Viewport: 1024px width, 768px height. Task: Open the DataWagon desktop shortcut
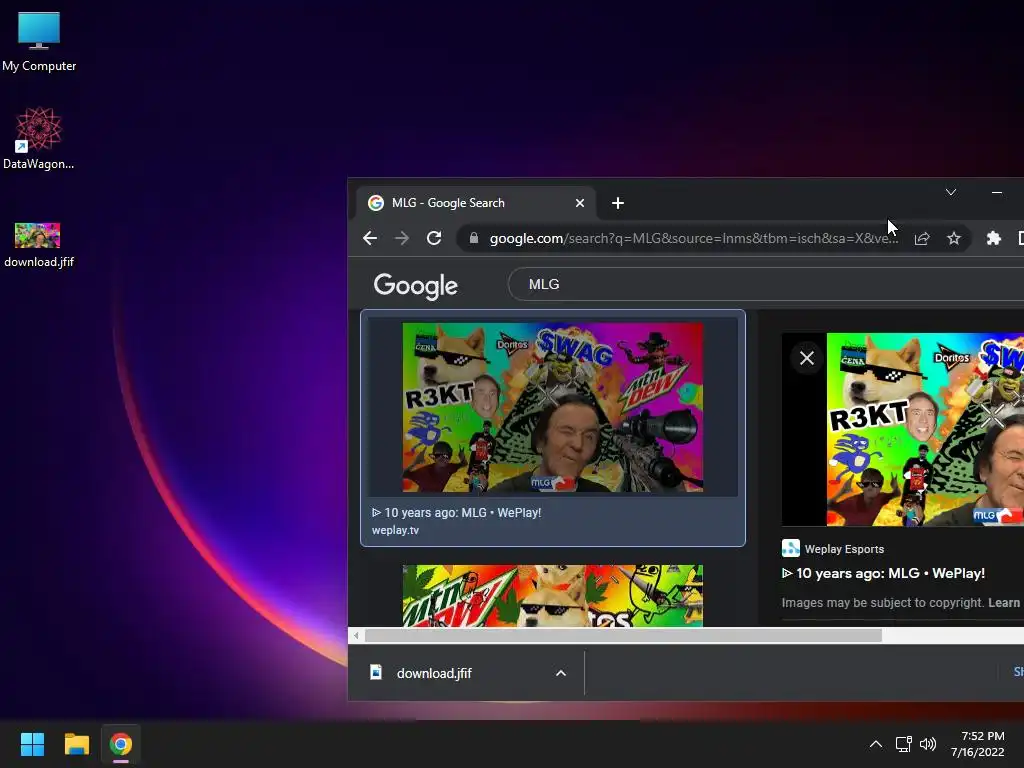(x=39, y=138)
